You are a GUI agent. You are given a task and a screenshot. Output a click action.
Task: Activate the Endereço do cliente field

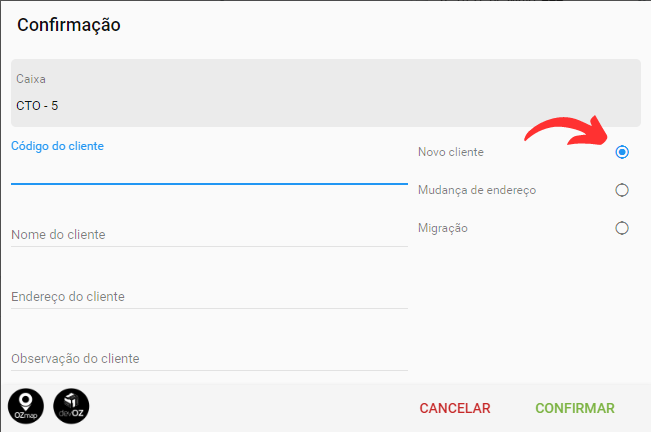(209, 297)
